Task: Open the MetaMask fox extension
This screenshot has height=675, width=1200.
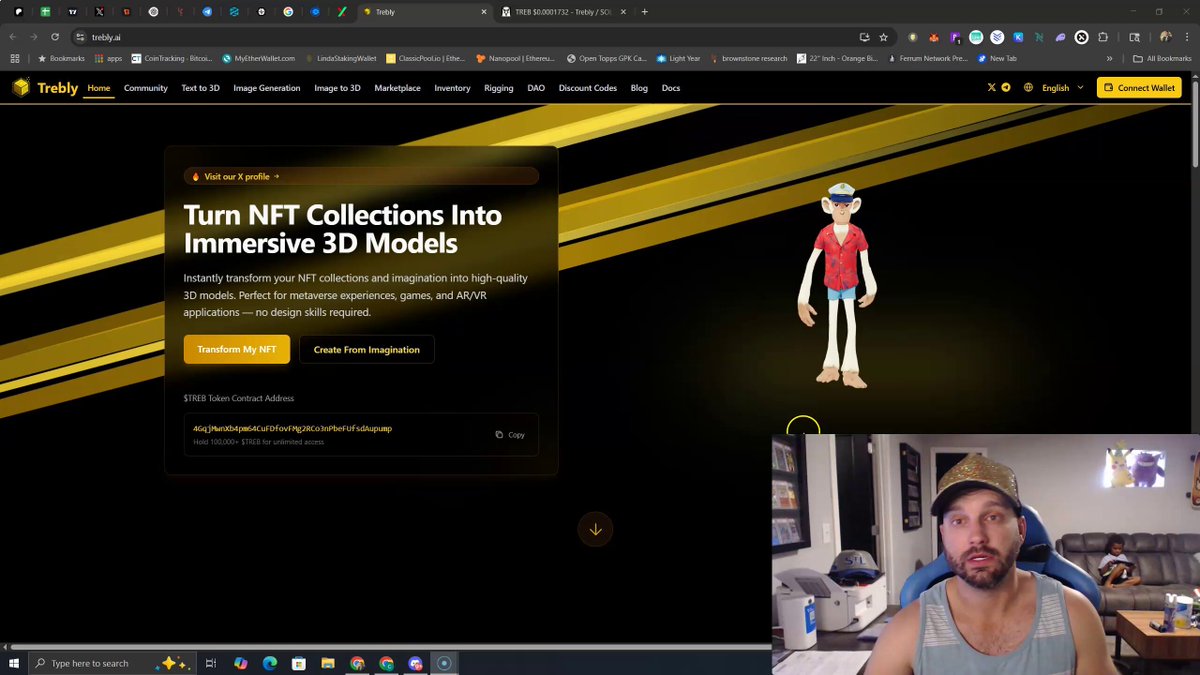Action: pos(934,37)
